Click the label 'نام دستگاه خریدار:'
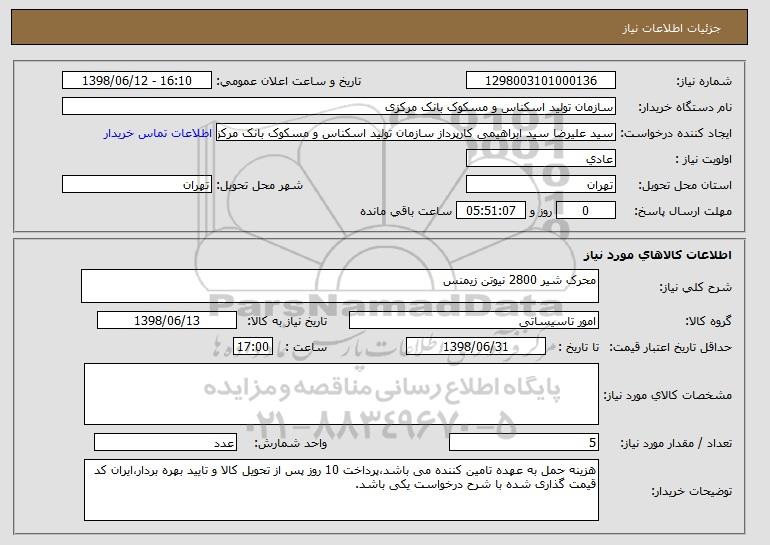The width and height of the screenshot is (770, 545). click(686, 107)
